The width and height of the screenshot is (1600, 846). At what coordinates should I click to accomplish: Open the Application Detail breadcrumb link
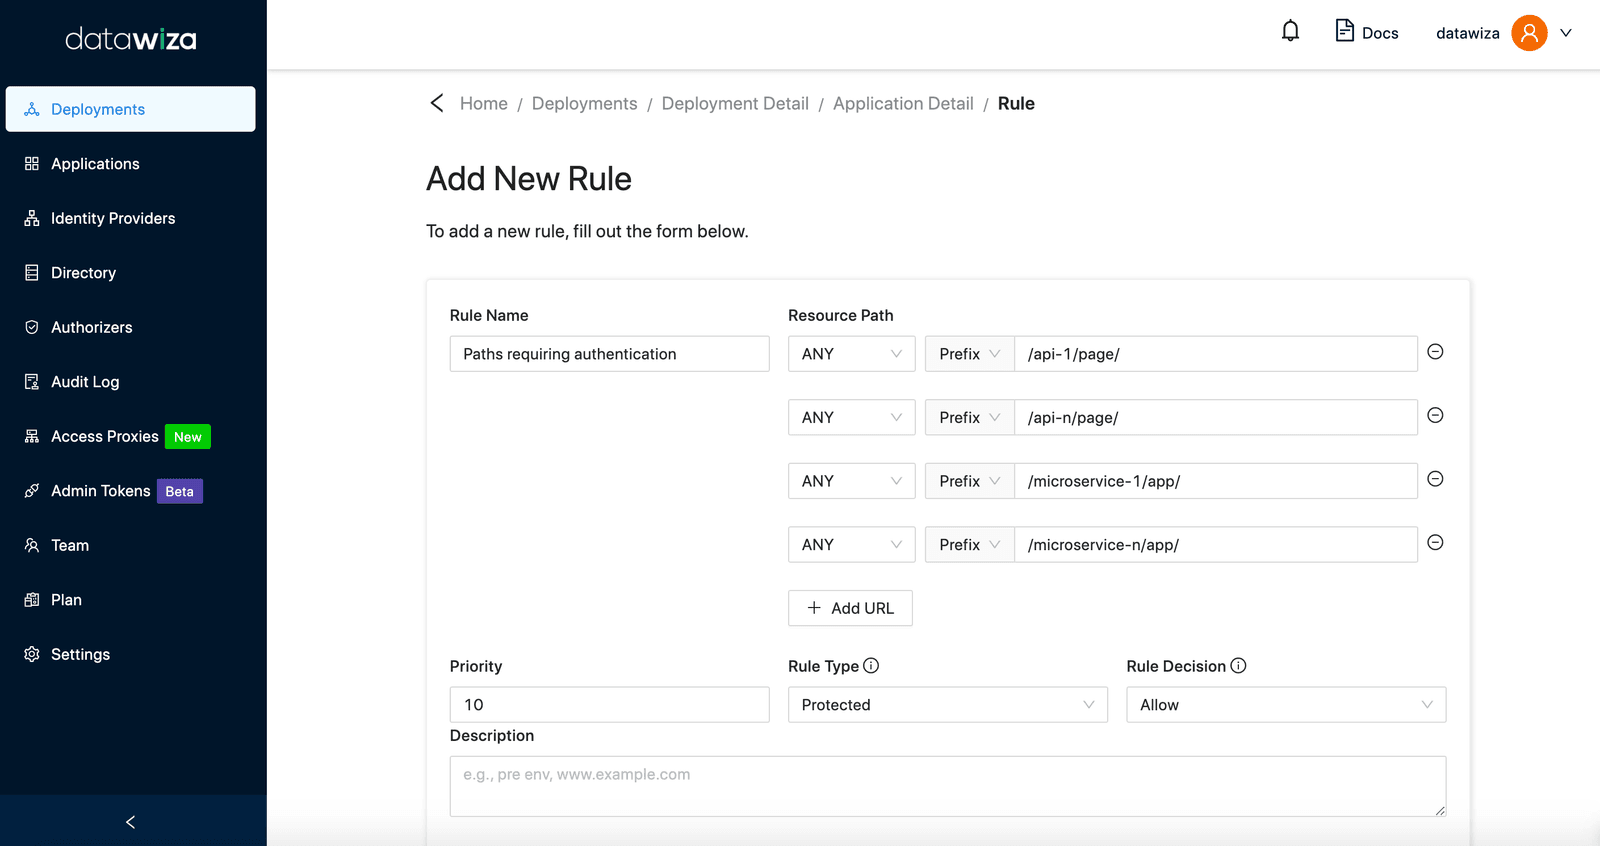point(903,104)
